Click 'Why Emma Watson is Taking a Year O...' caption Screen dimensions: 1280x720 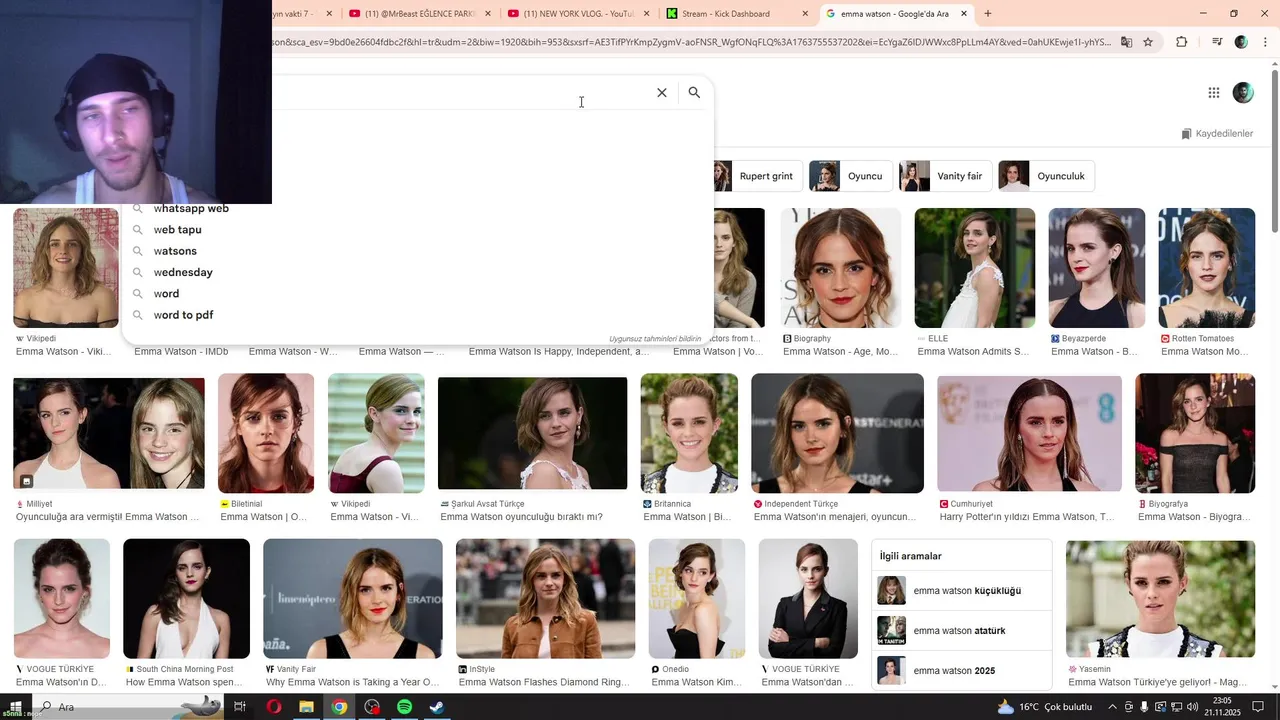point(352,683)
